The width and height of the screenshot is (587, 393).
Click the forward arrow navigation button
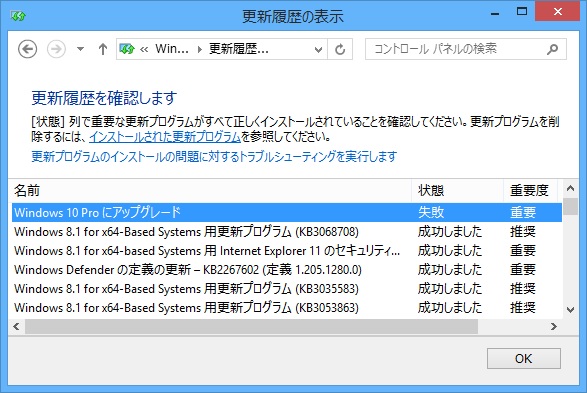pos(56,49)
